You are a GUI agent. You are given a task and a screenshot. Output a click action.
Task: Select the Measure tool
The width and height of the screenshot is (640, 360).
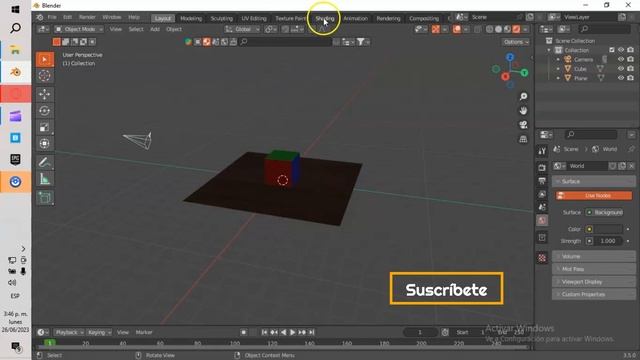[44, 179]
